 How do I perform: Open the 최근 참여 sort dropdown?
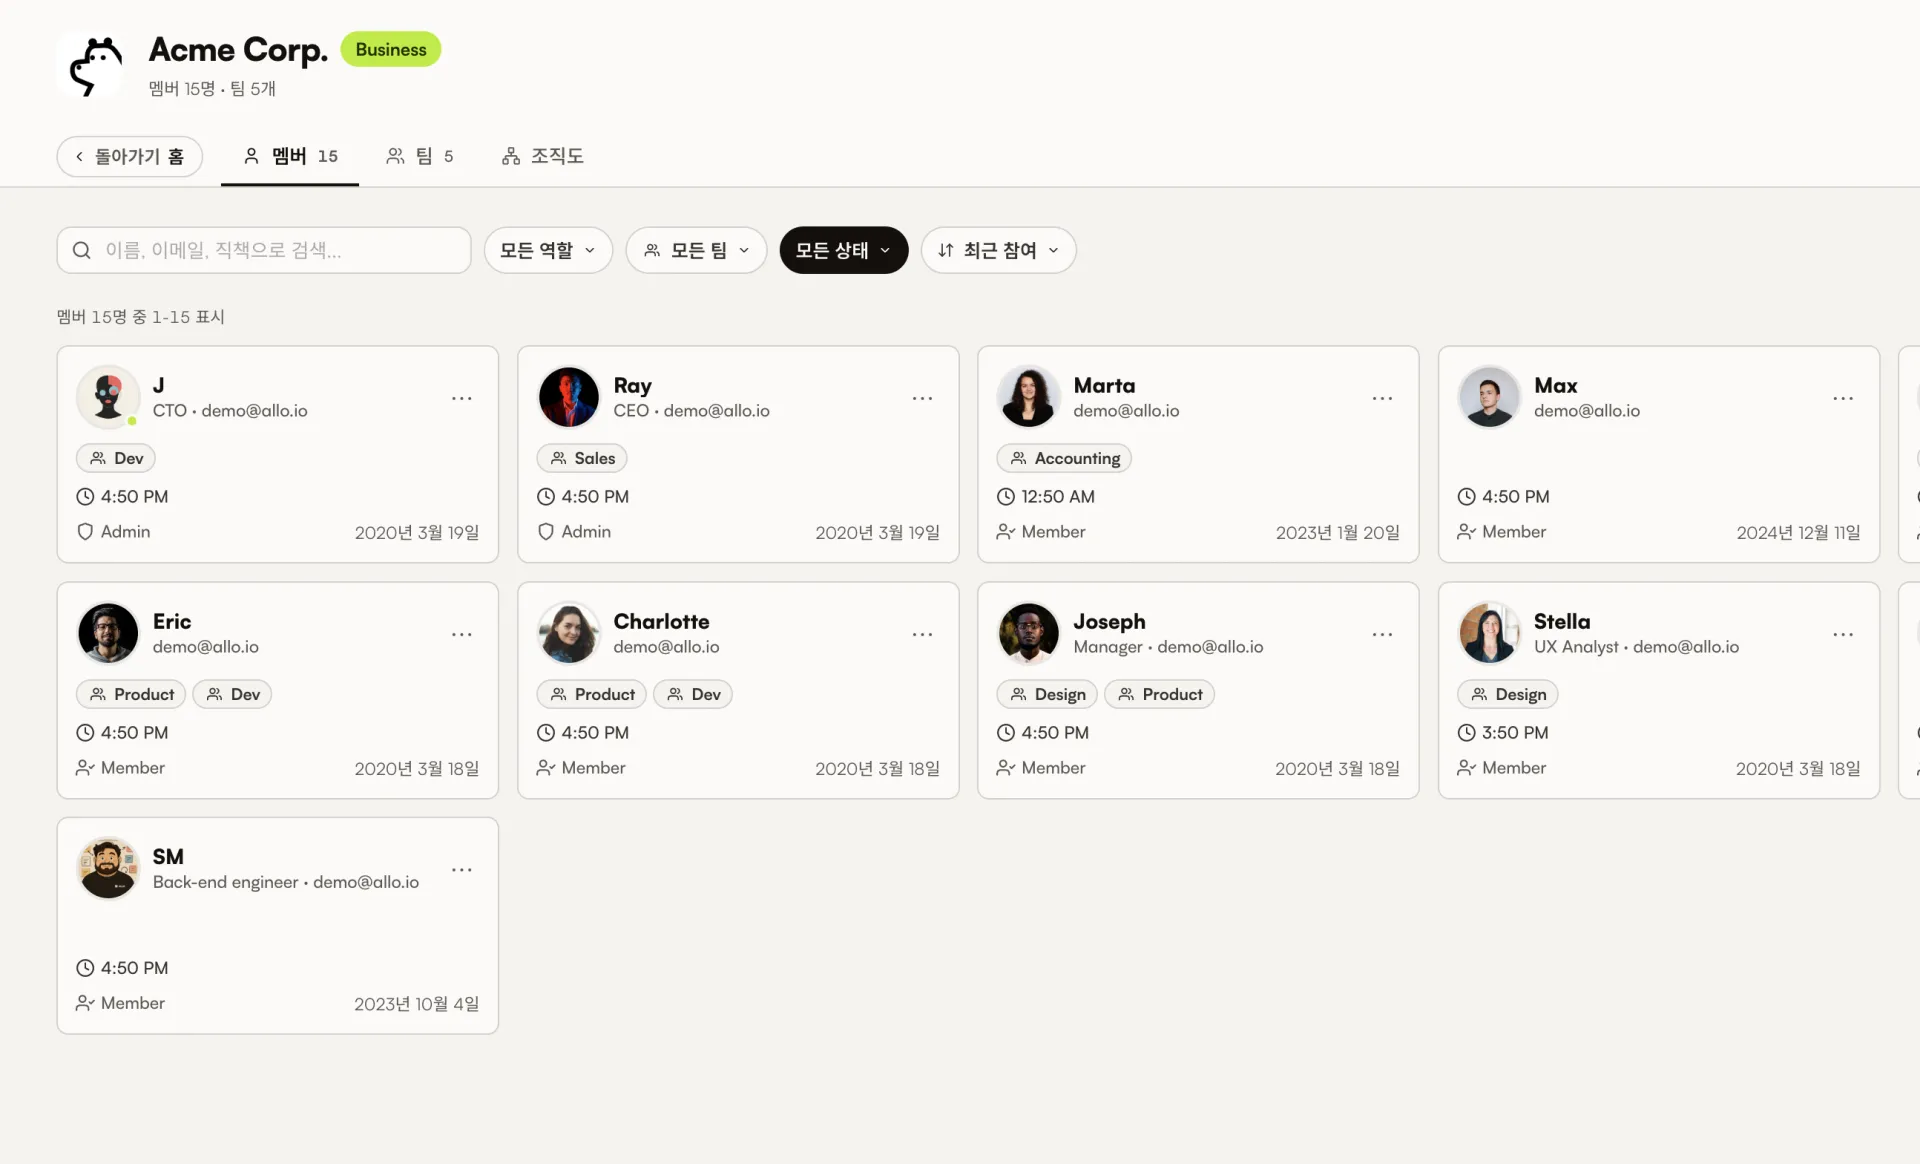pos(998,250)
